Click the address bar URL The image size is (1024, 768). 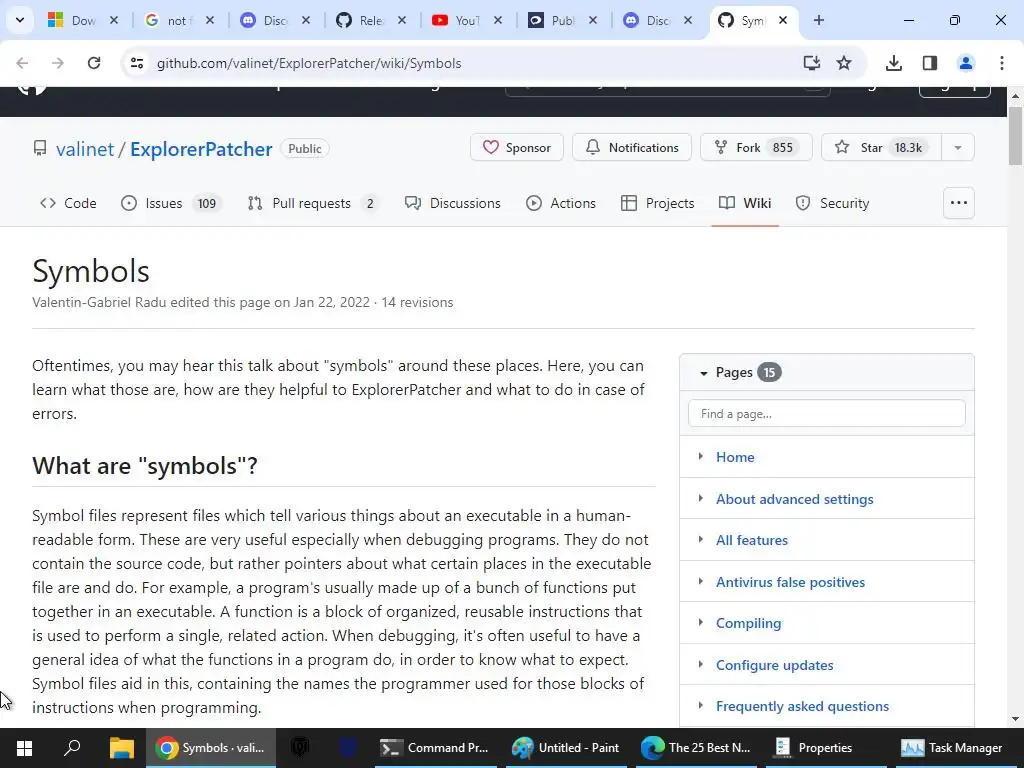click(x=309, y=63)
